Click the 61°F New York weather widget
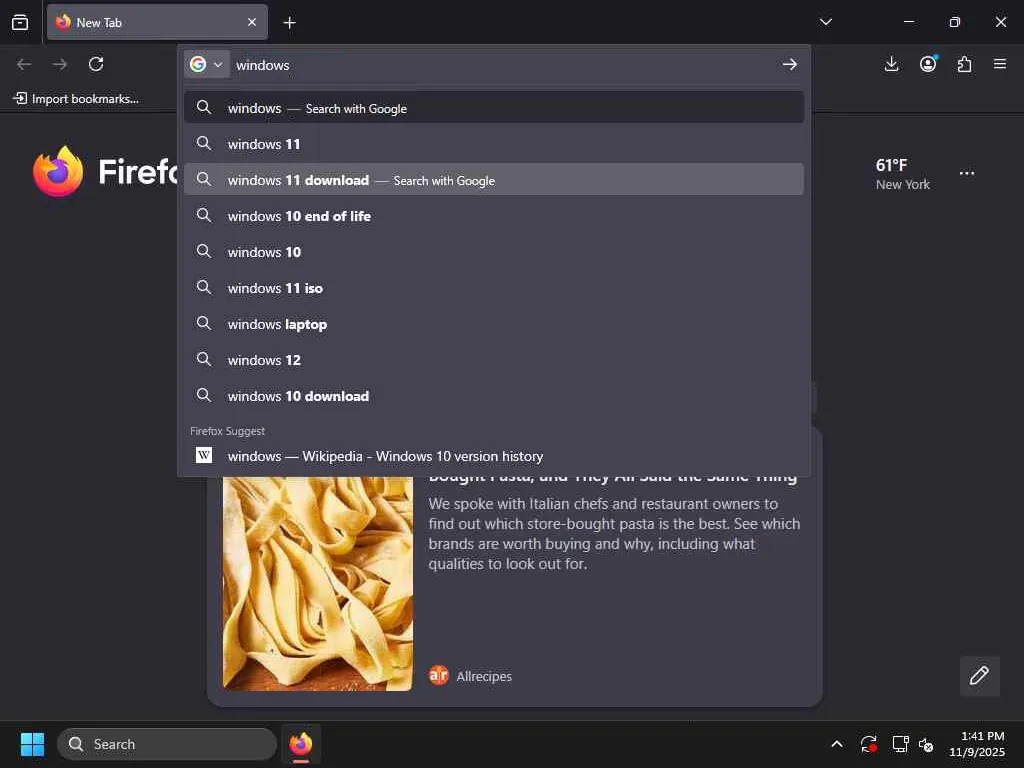 click(903, 174)
